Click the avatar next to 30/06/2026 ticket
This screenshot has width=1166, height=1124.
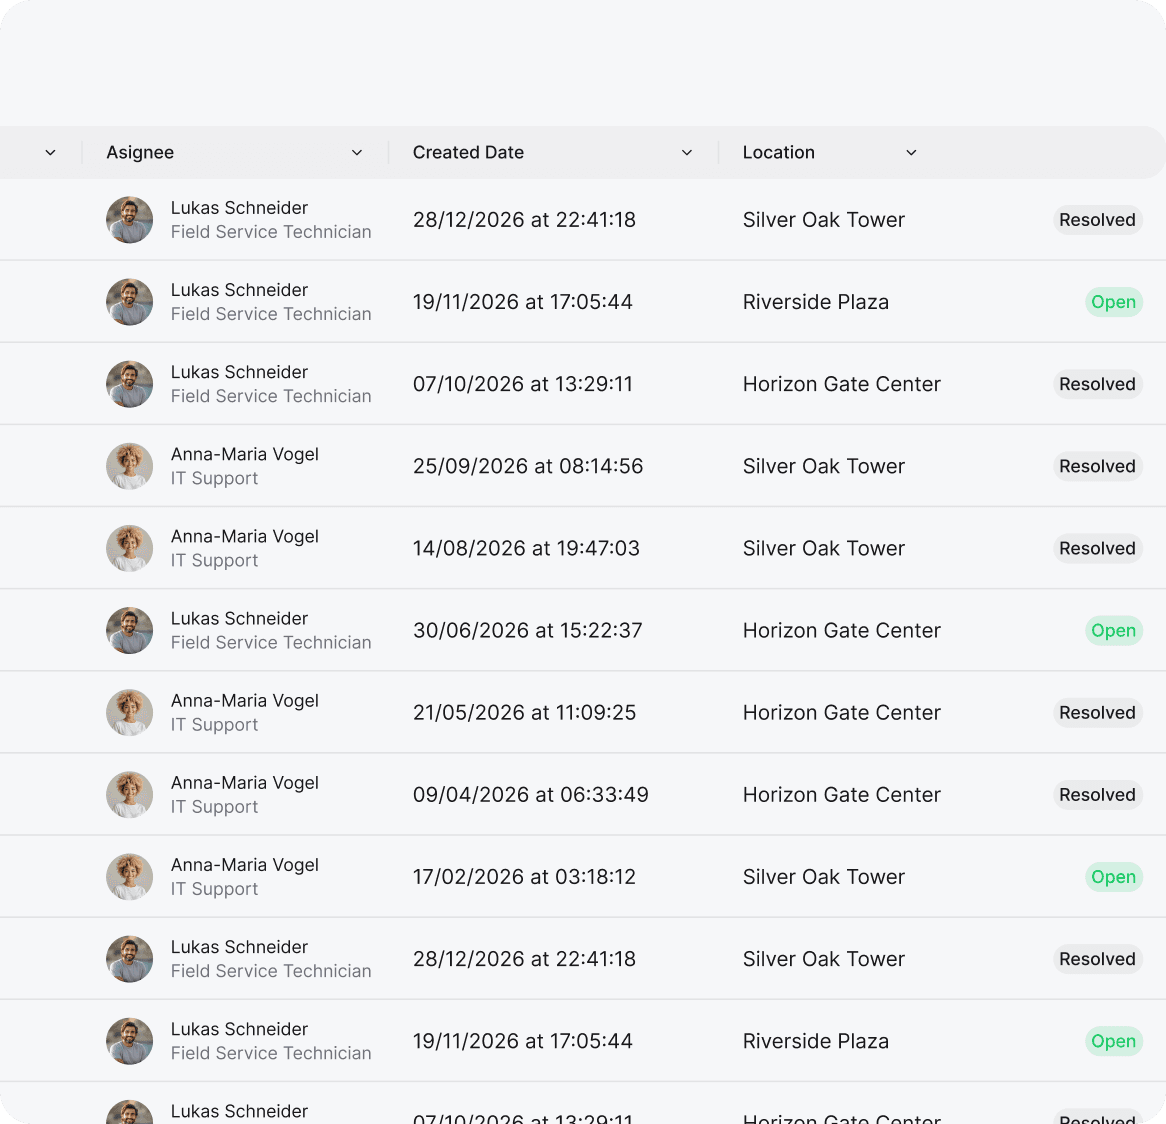pyautogui.click(x=129, y=631)
